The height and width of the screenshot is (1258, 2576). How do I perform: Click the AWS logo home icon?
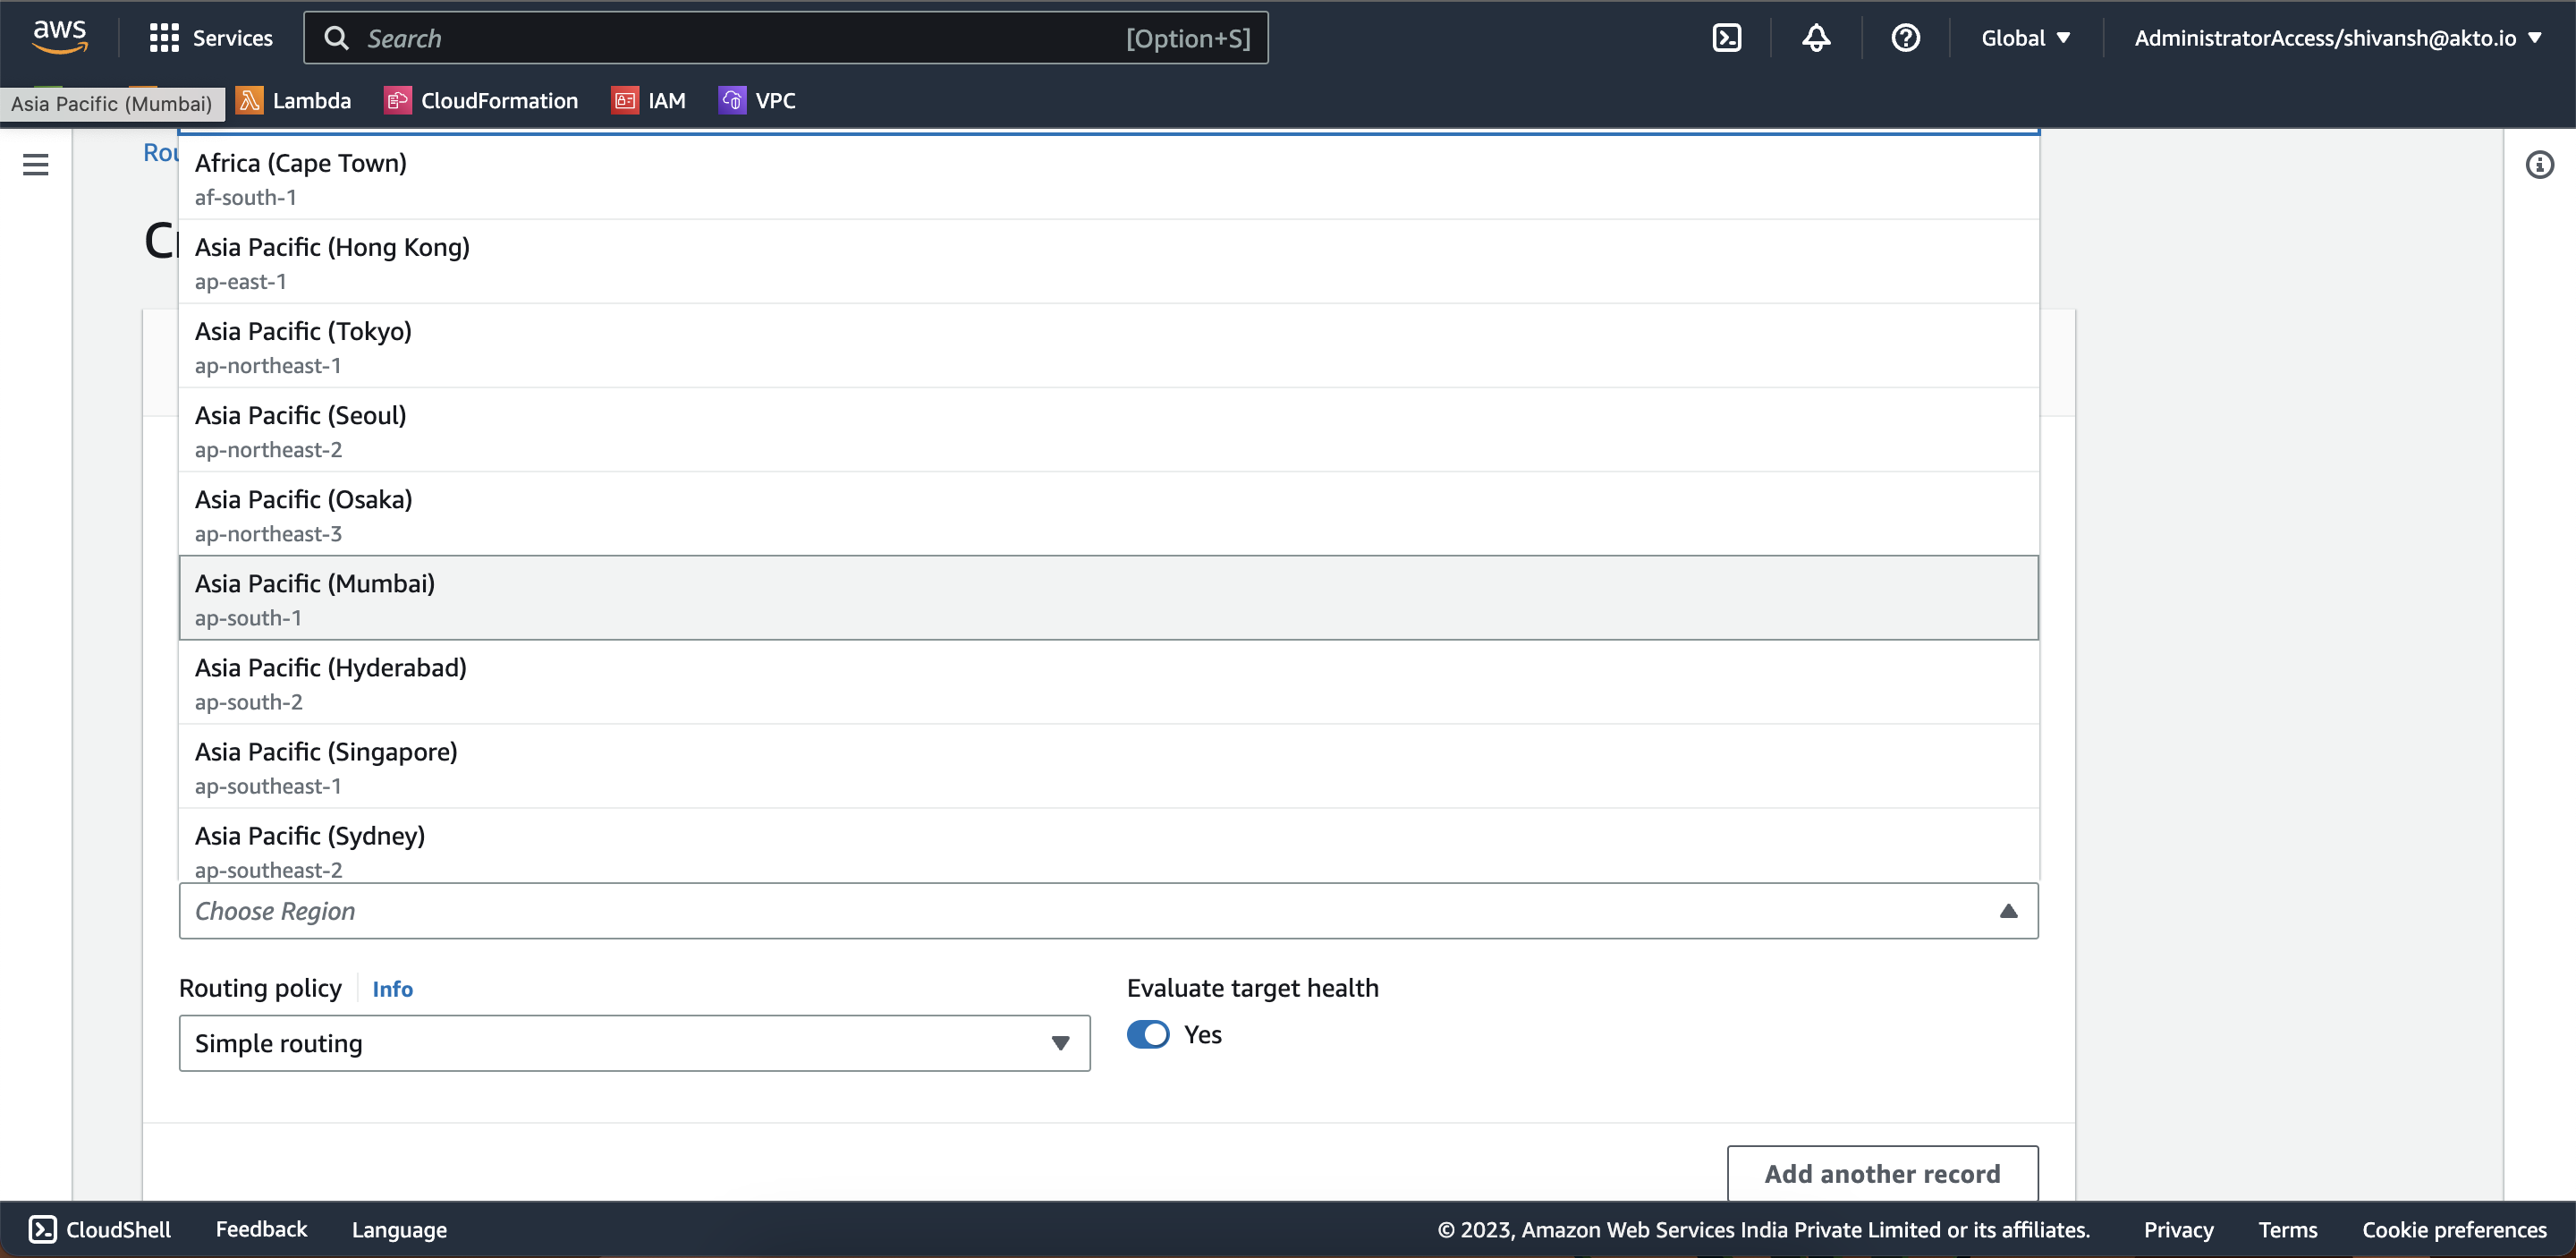(x=60, y=37)
